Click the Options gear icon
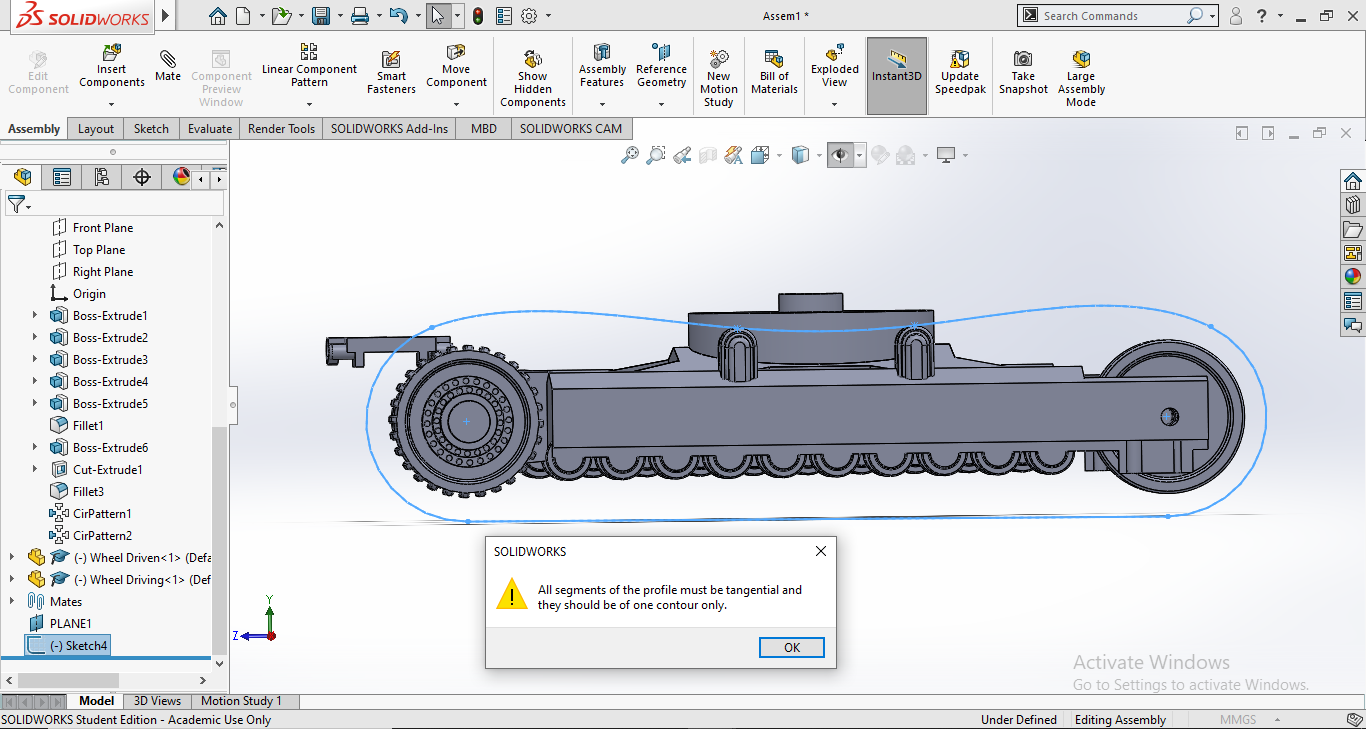Screen dimensions: 1366x729 click(529, 16)
